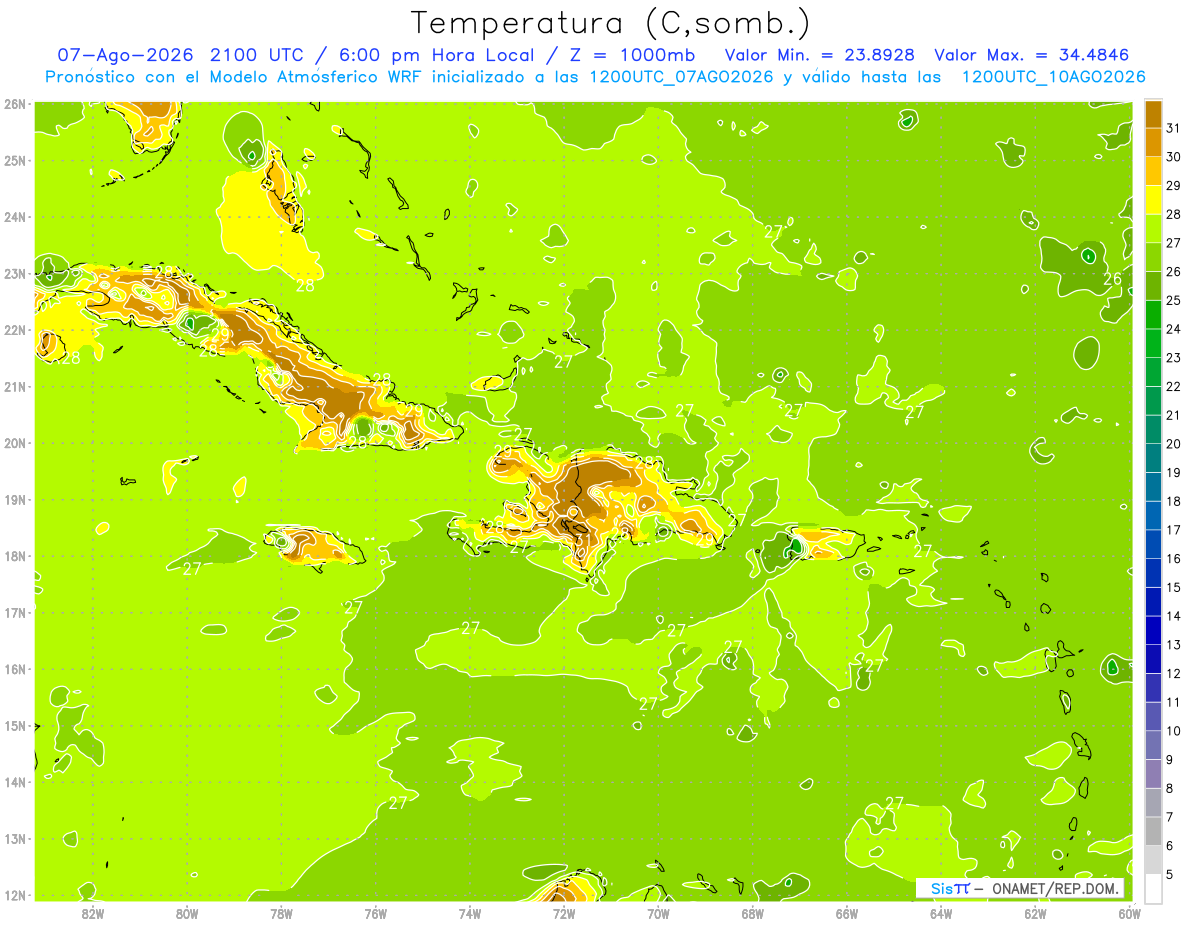
Task: Click the 24N latitude axis label
Action: coord(15,217)
